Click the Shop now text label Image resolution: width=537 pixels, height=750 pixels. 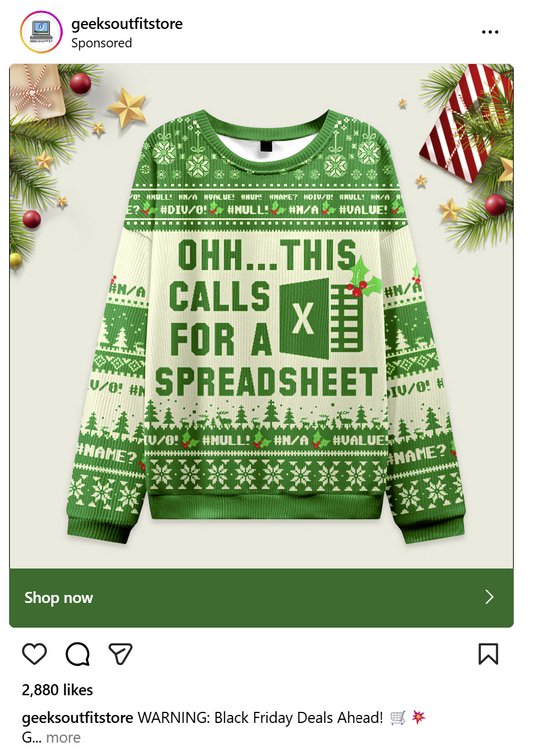[x=58, y=597]
